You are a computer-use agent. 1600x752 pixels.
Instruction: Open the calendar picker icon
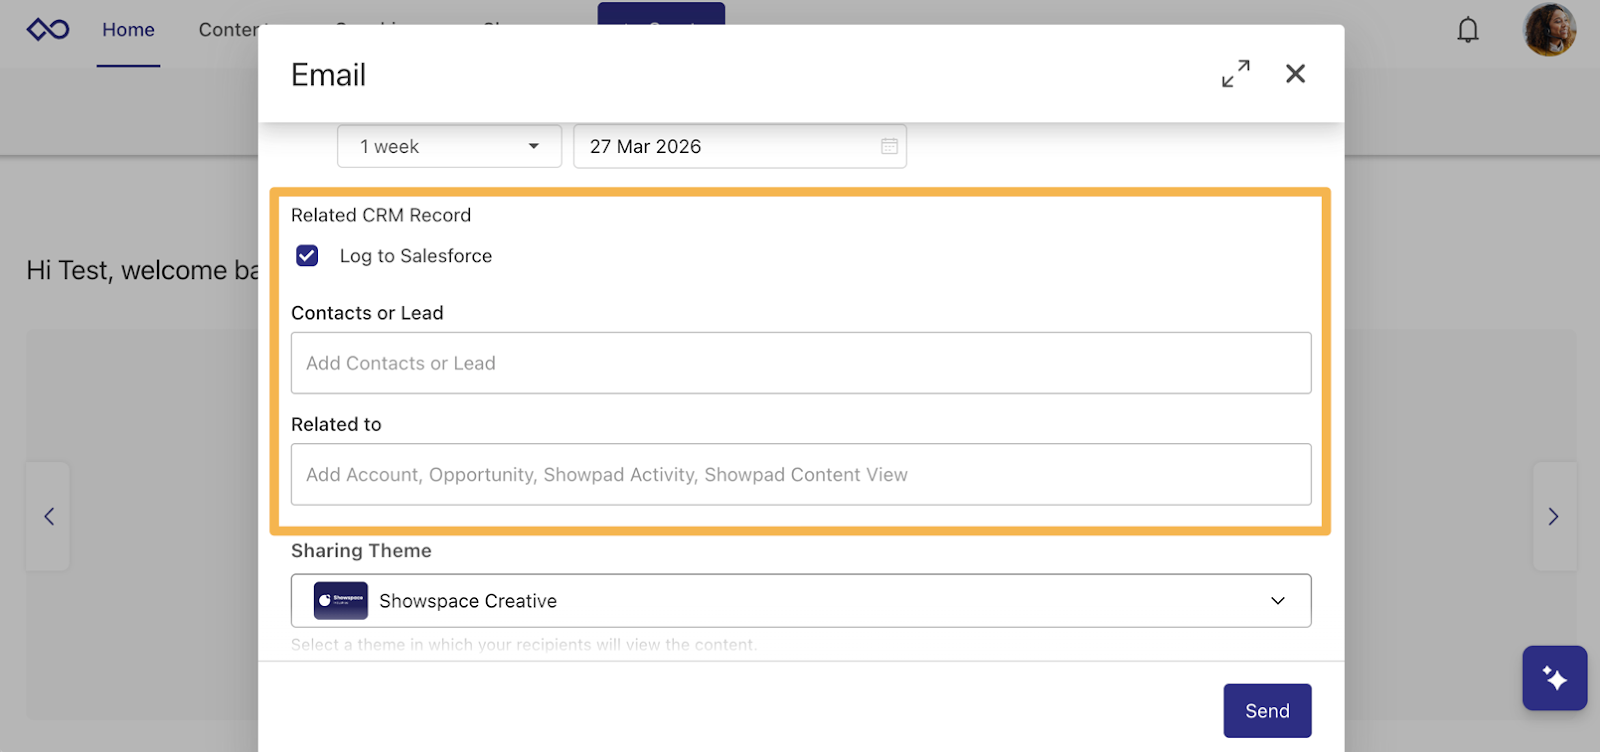(889, 146)
